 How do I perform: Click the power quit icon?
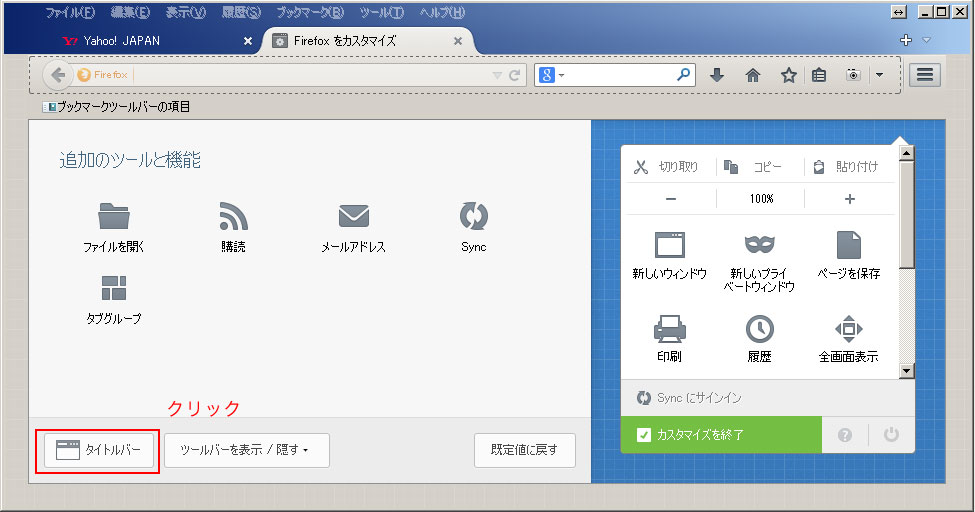[x=891, y=434]
